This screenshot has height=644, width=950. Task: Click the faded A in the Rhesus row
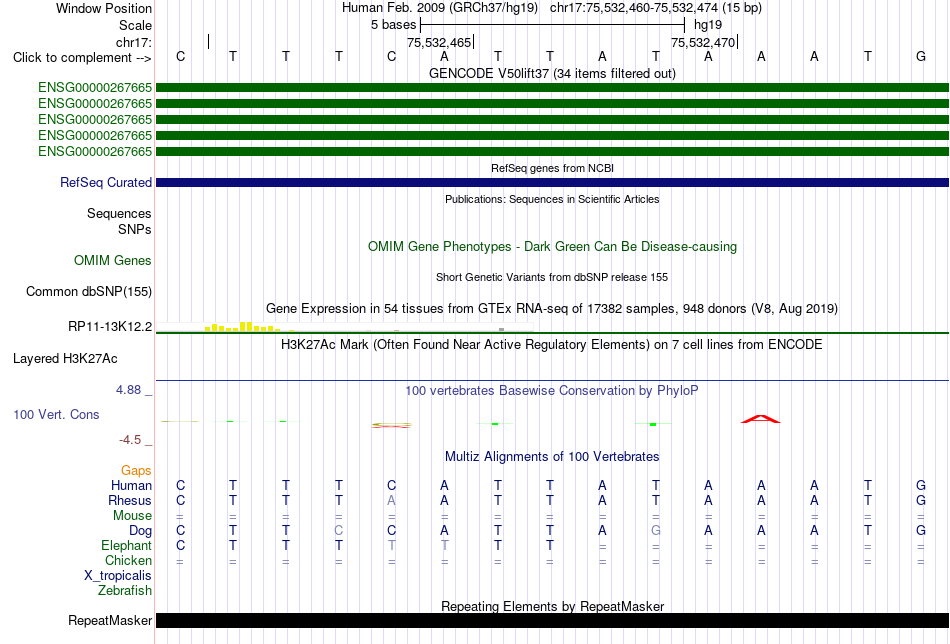pyautogui.click(x=391, y=500)
